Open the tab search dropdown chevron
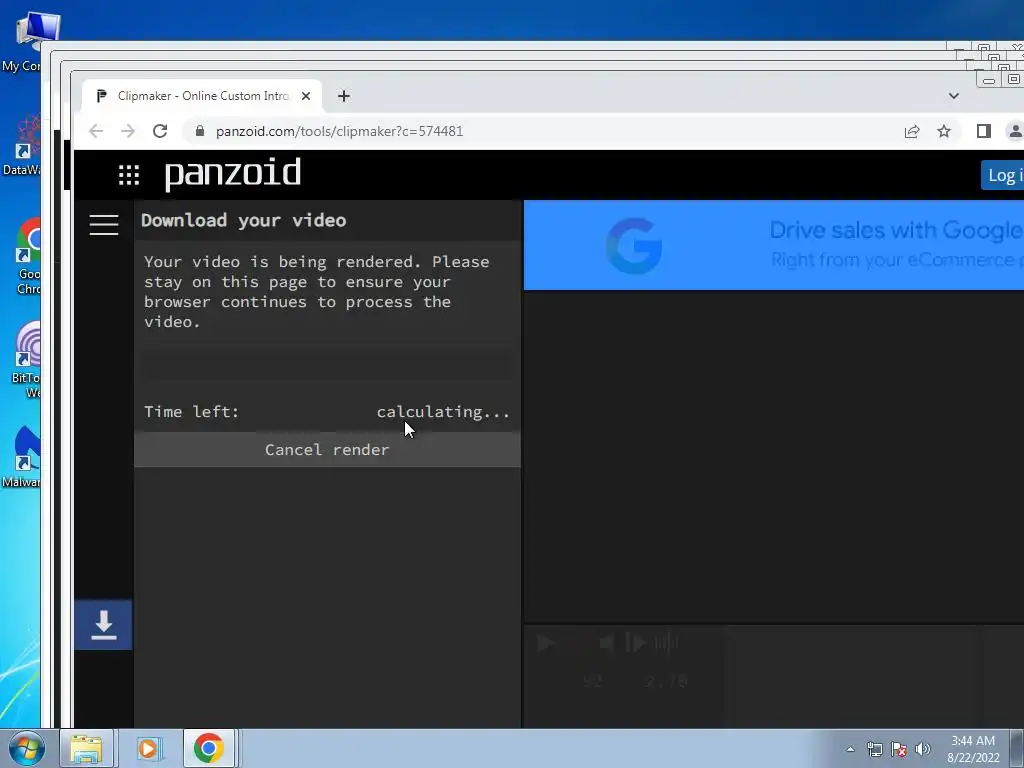Image resolution: width=1024 pixels, height=768 pixels. [x=953, y=96]
